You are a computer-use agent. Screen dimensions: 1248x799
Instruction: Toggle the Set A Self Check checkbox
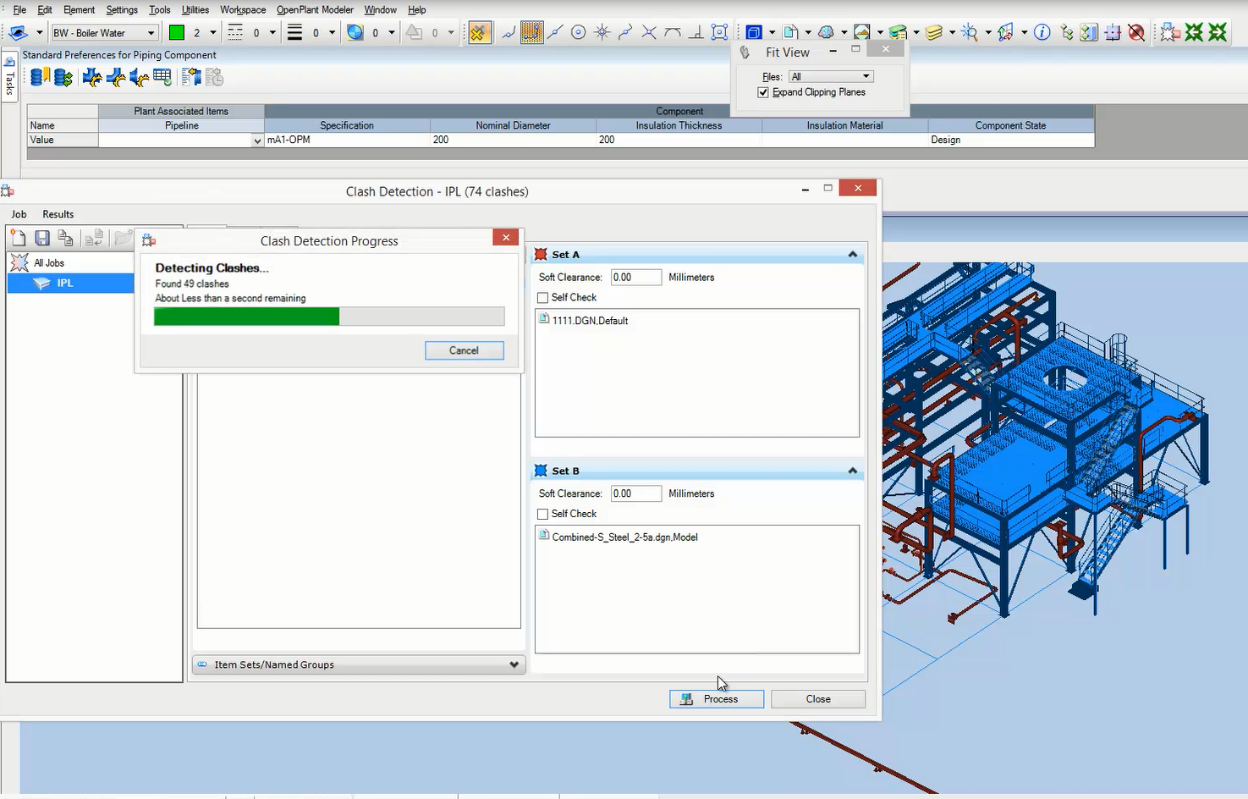coord(543,298)
